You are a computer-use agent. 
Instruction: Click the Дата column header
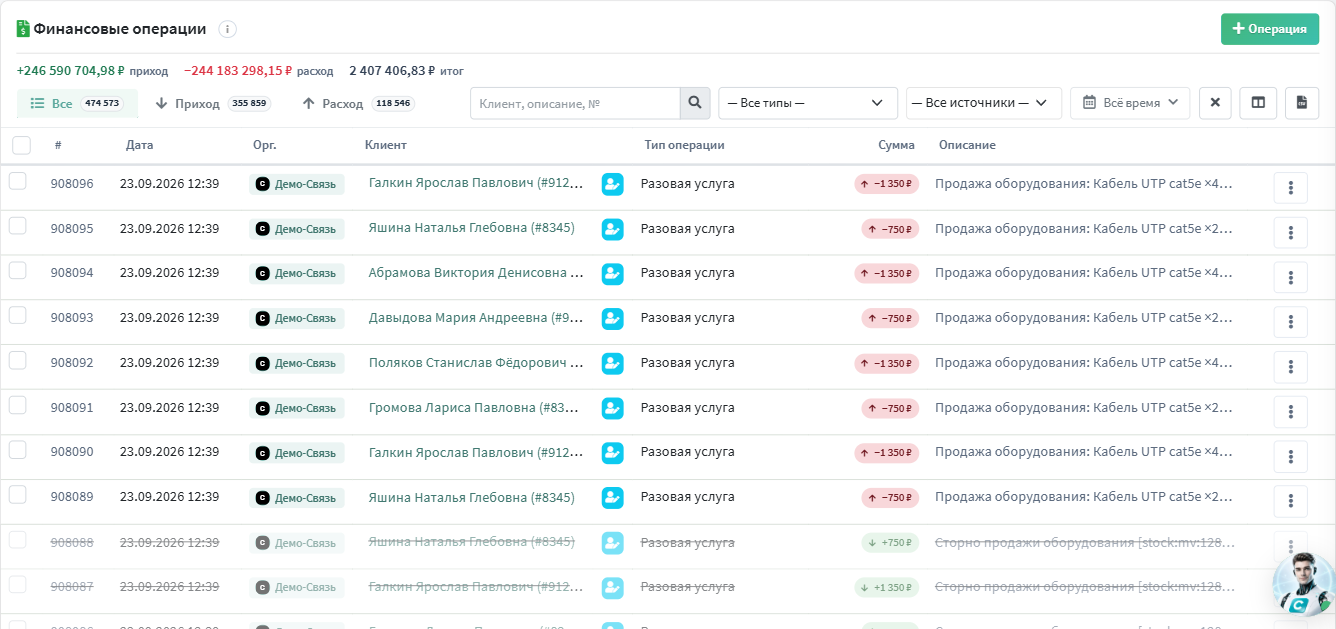coord(140,145)
